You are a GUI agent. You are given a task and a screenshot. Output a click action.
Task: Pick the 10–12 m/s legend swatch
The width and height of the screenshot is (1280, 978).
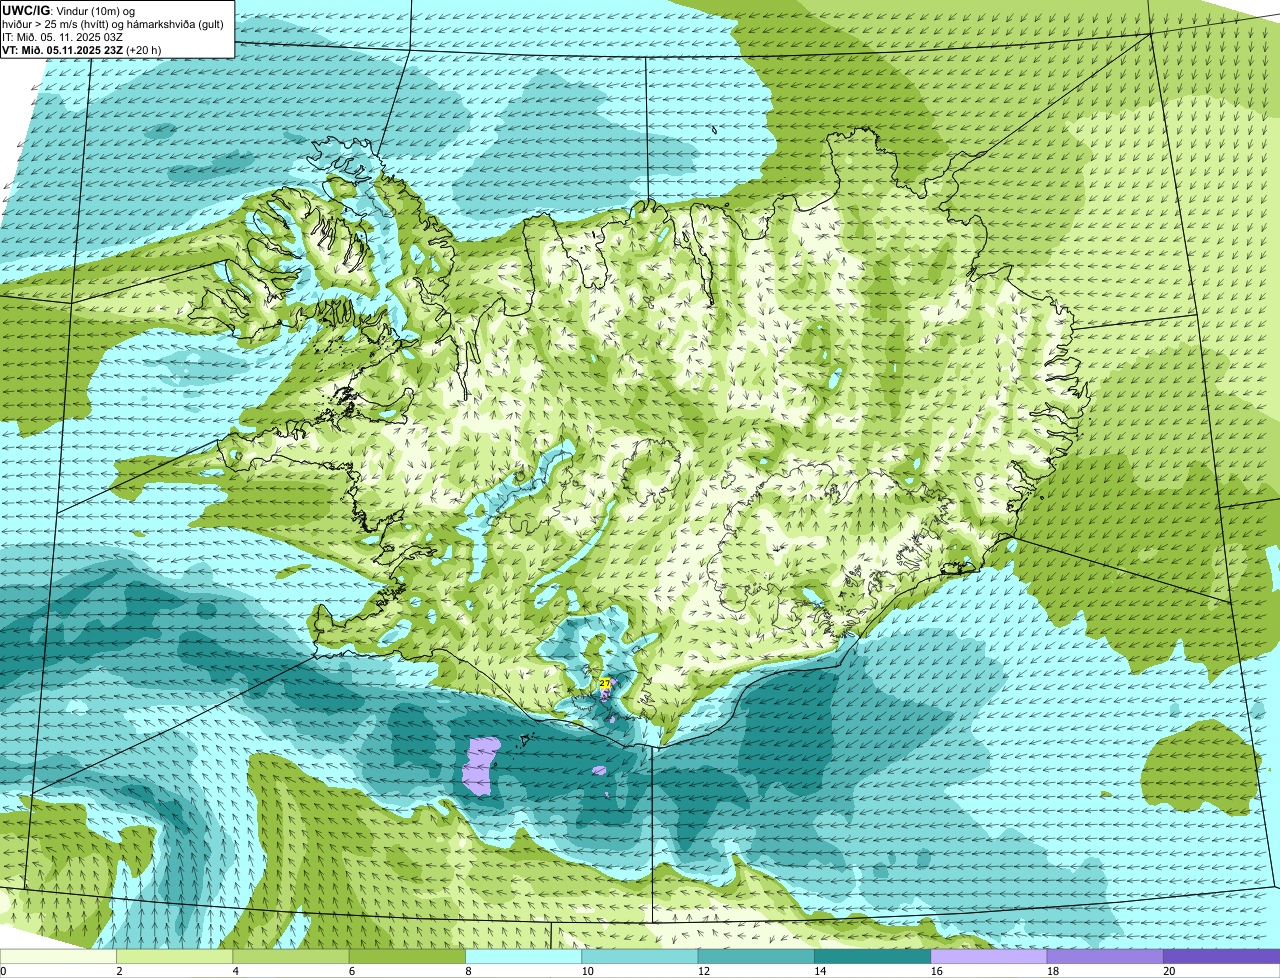tap(640, 956)
